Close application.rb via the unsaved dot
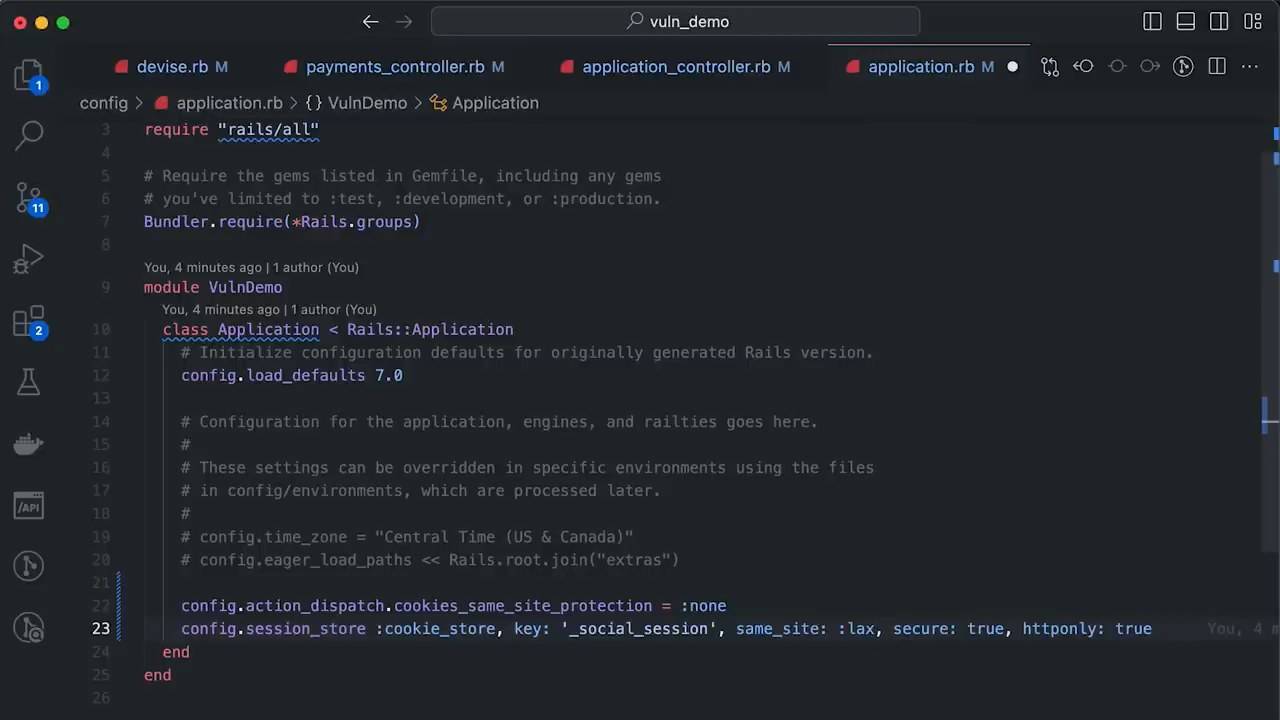1280x720 pixels. pos(1012,67)
